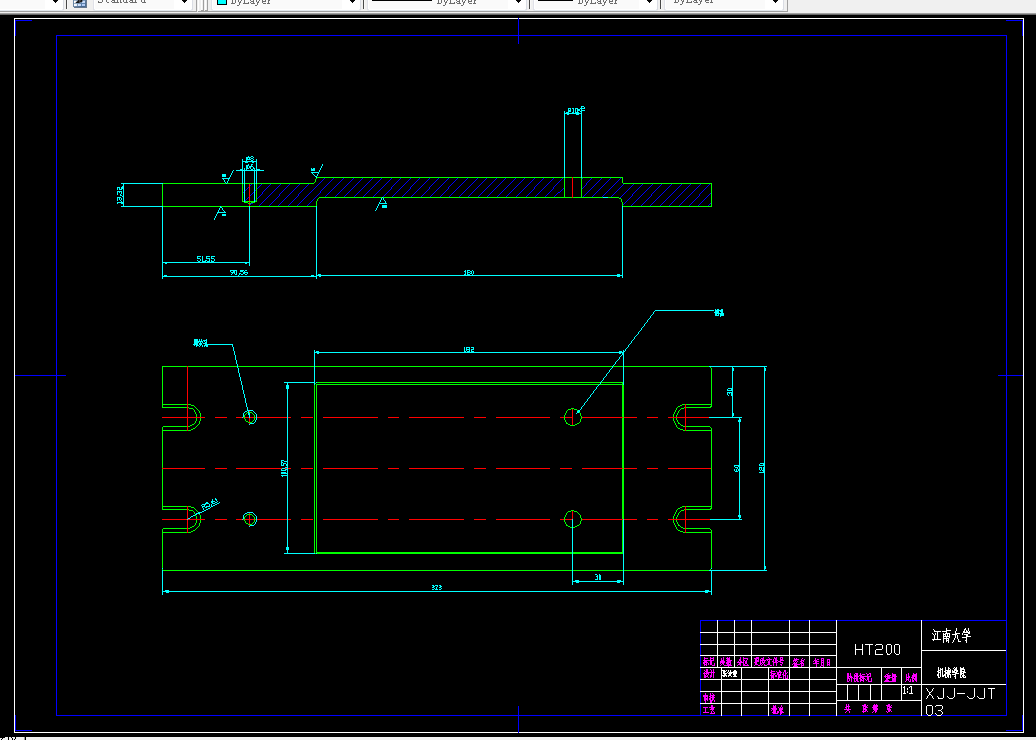Open the Standard text style dropdown
Screen dimensions: 1036x740
pyautogui.click(x=184, y=3)
